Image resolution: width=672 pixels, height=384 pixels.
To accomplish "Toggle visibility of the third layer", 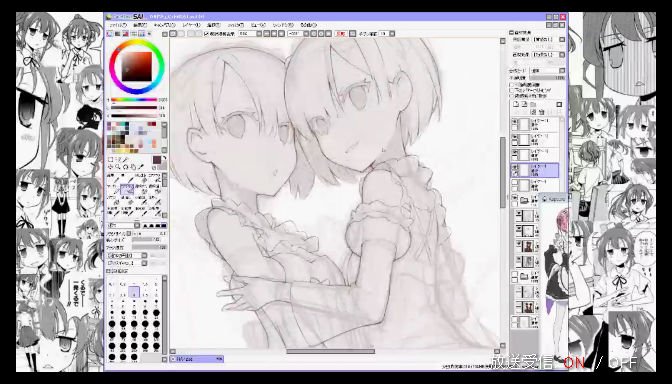I will click(515, 152).
